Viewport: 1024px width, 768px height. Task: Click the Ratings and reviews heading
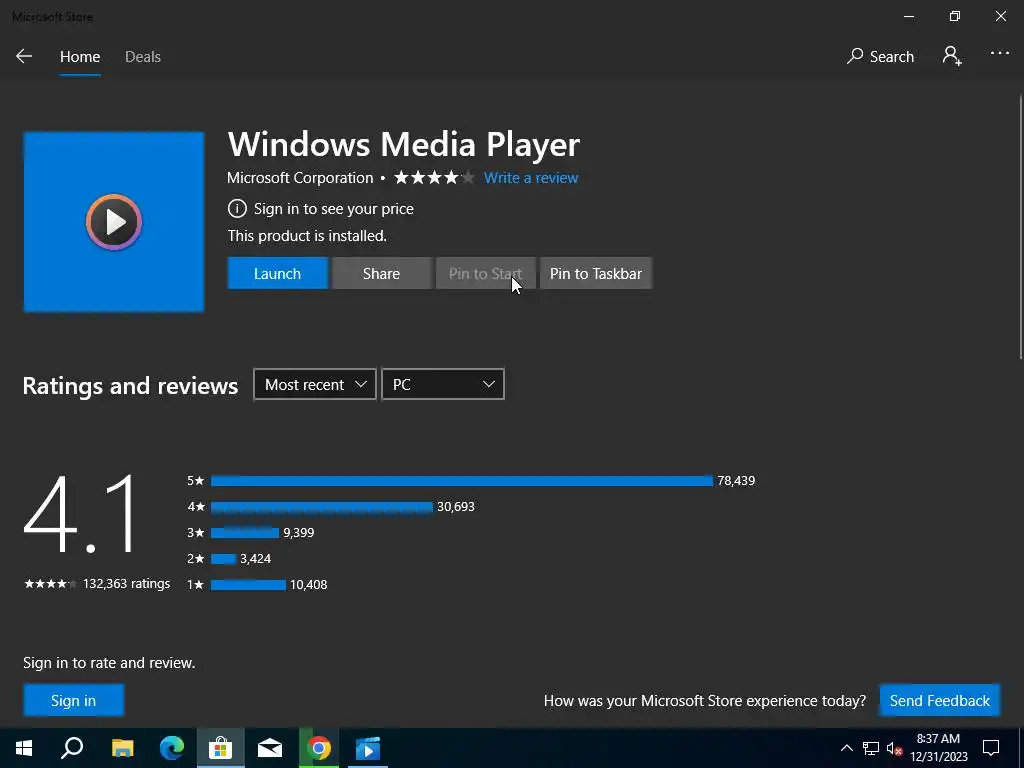(x=131, y=386)
